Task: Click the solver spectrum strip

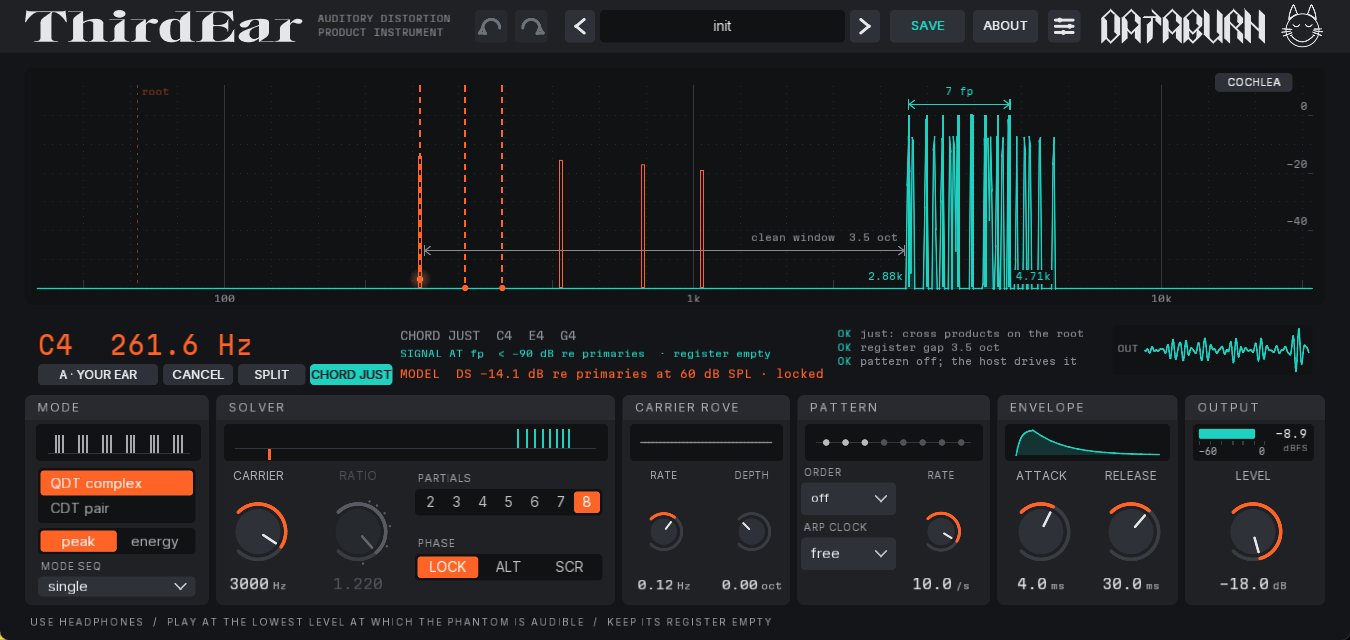Action: [415, 442]
